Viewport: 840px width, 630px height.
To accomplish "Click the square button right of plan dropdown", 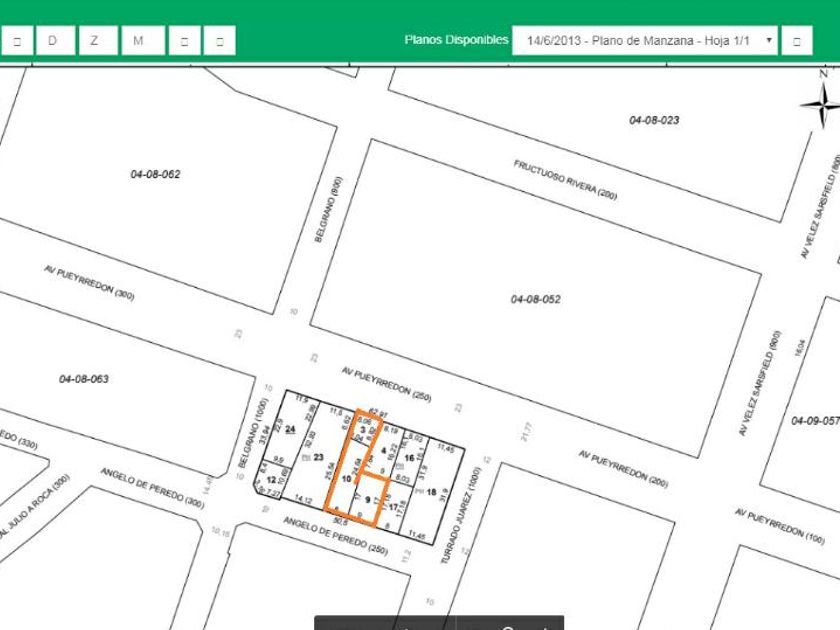I will [x=797, y=41].
